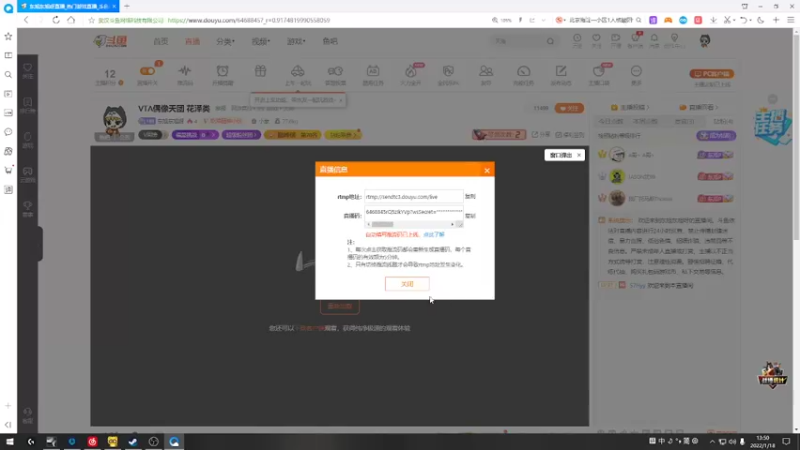This screenshot has width=800, height=450.
Task: Expand the 分类 dropdown menu
Action: point(225,41)
